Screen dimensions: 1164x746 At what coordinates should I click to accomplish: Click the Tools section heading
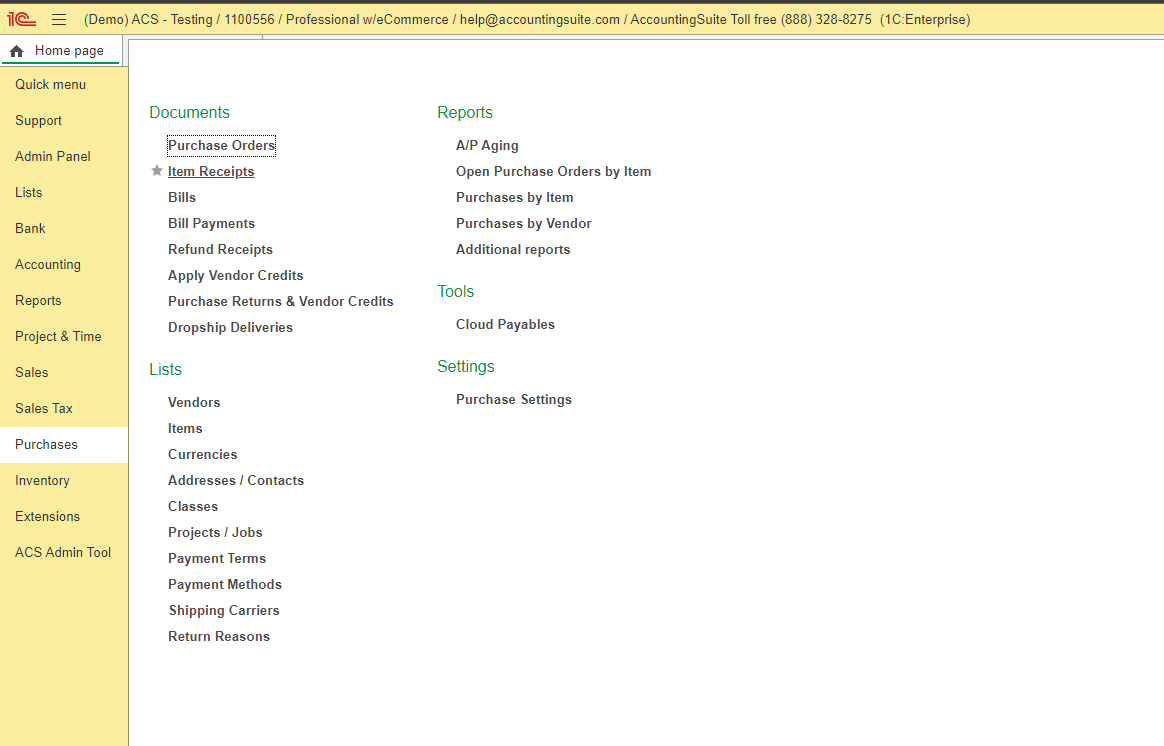click(x=456, y=291)
